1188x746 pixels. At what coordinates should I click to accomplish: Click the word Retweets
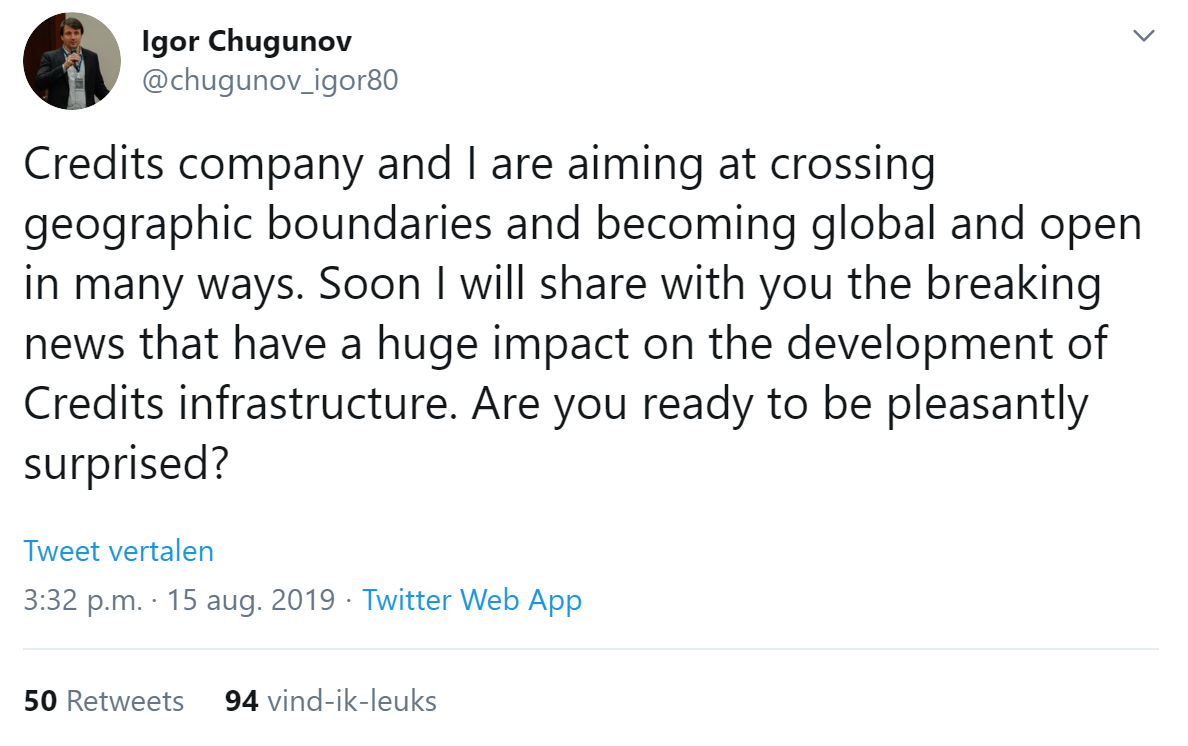pos(126,701)
